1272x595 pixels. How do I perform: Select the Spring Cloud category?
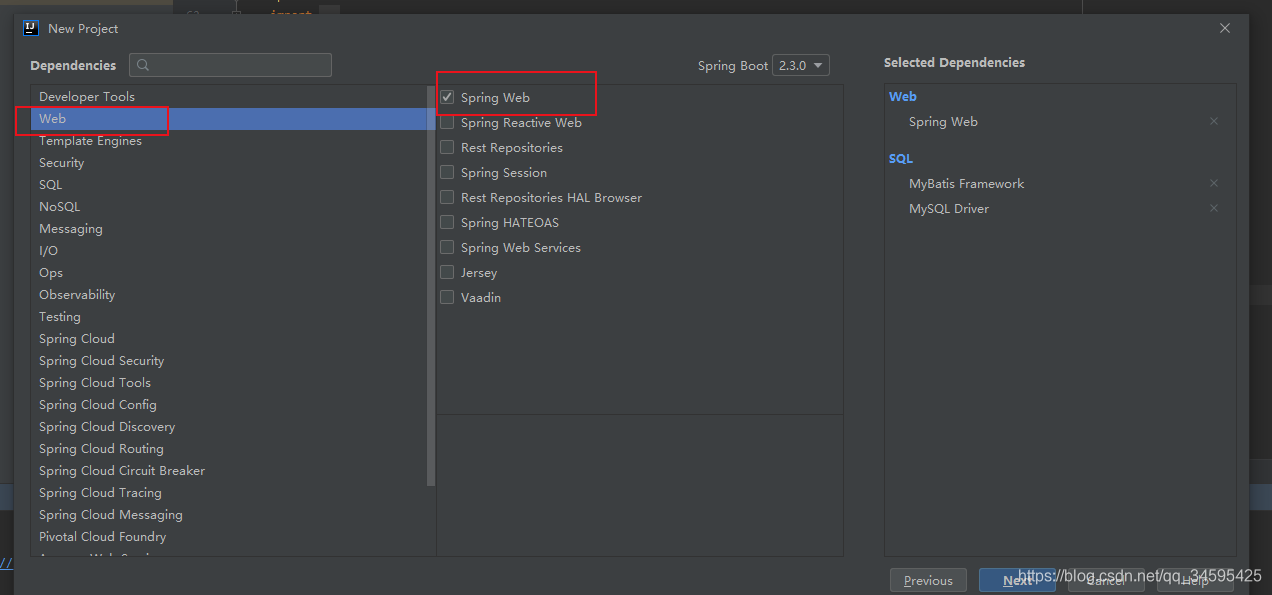[x=228, y=338]
